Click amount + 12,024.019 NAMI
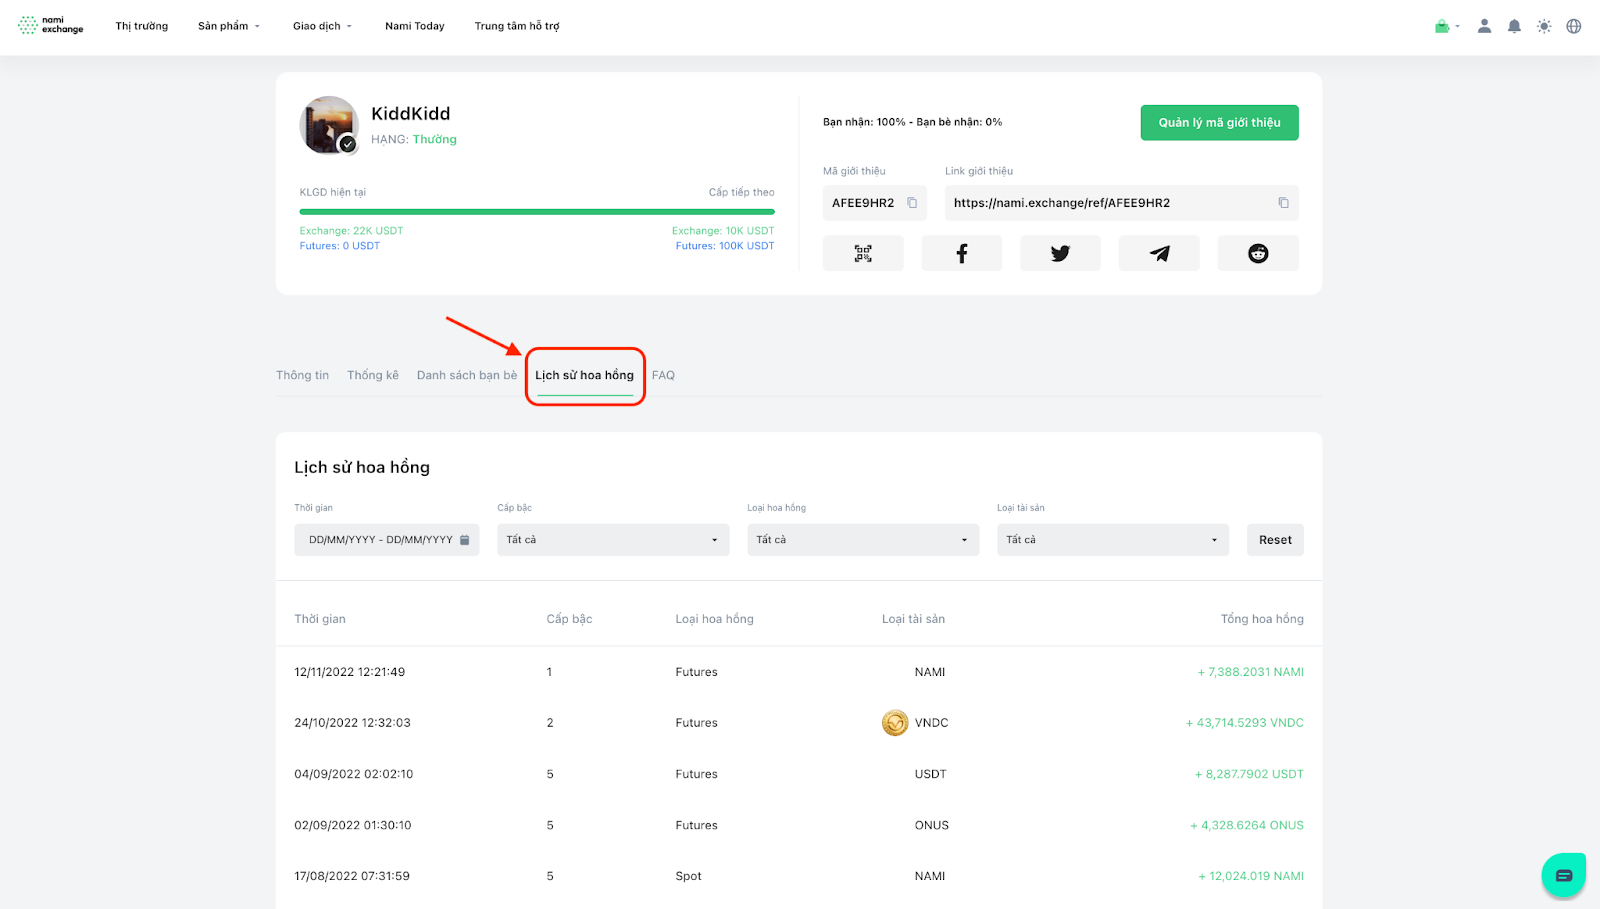Viewport: 1600px width, 909px height. click(x=1251, y=876)
